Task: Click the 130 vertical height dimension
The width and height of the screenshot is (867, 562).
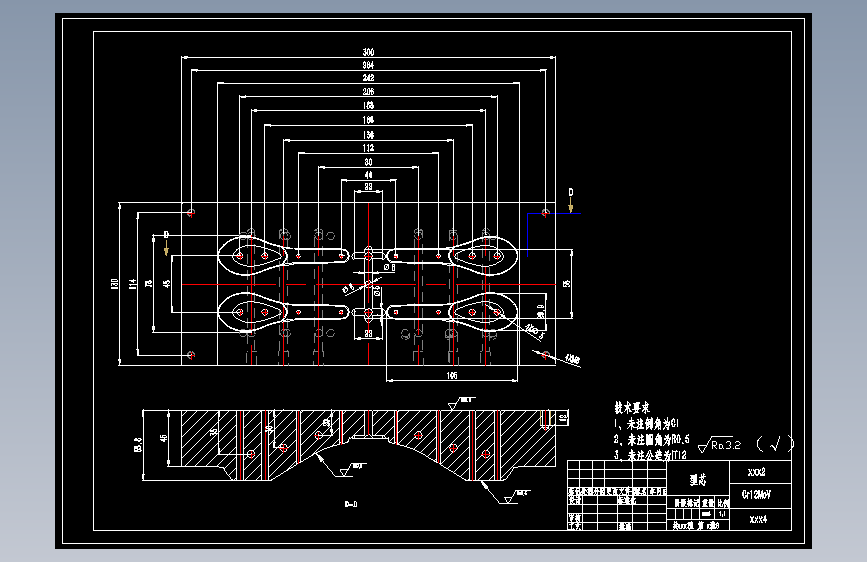Action: [114, 284]
